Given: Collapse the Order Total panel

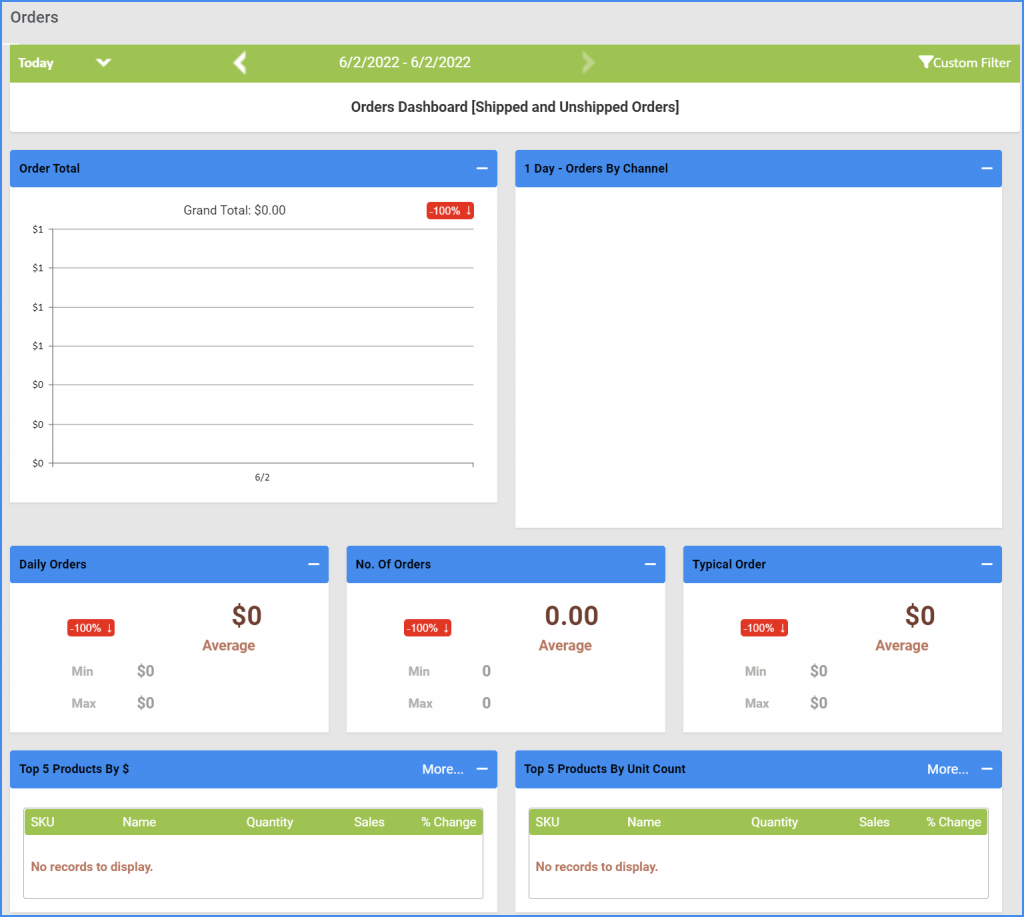Looking at the screenshot, I should [481, 168].
